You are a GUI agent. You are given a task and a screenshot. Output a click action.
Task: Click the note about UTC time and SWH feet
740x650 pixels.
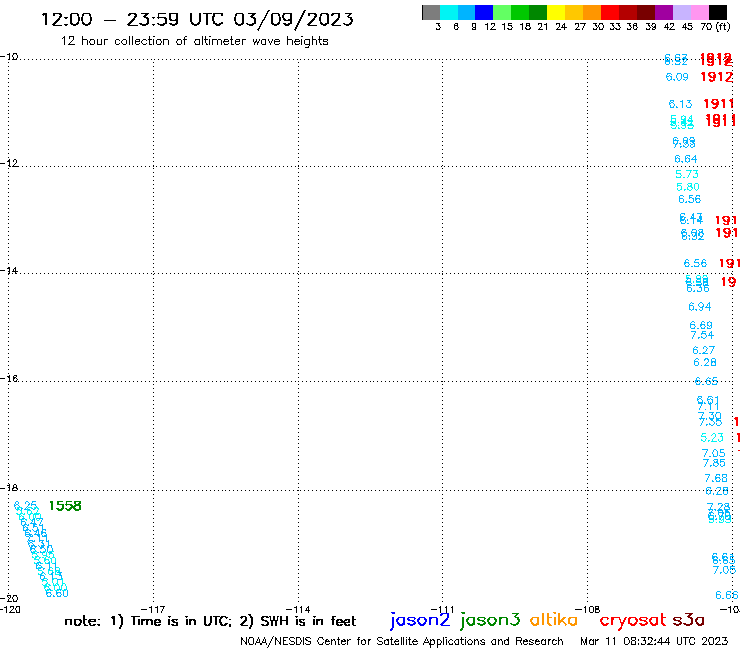pos(210,621)
